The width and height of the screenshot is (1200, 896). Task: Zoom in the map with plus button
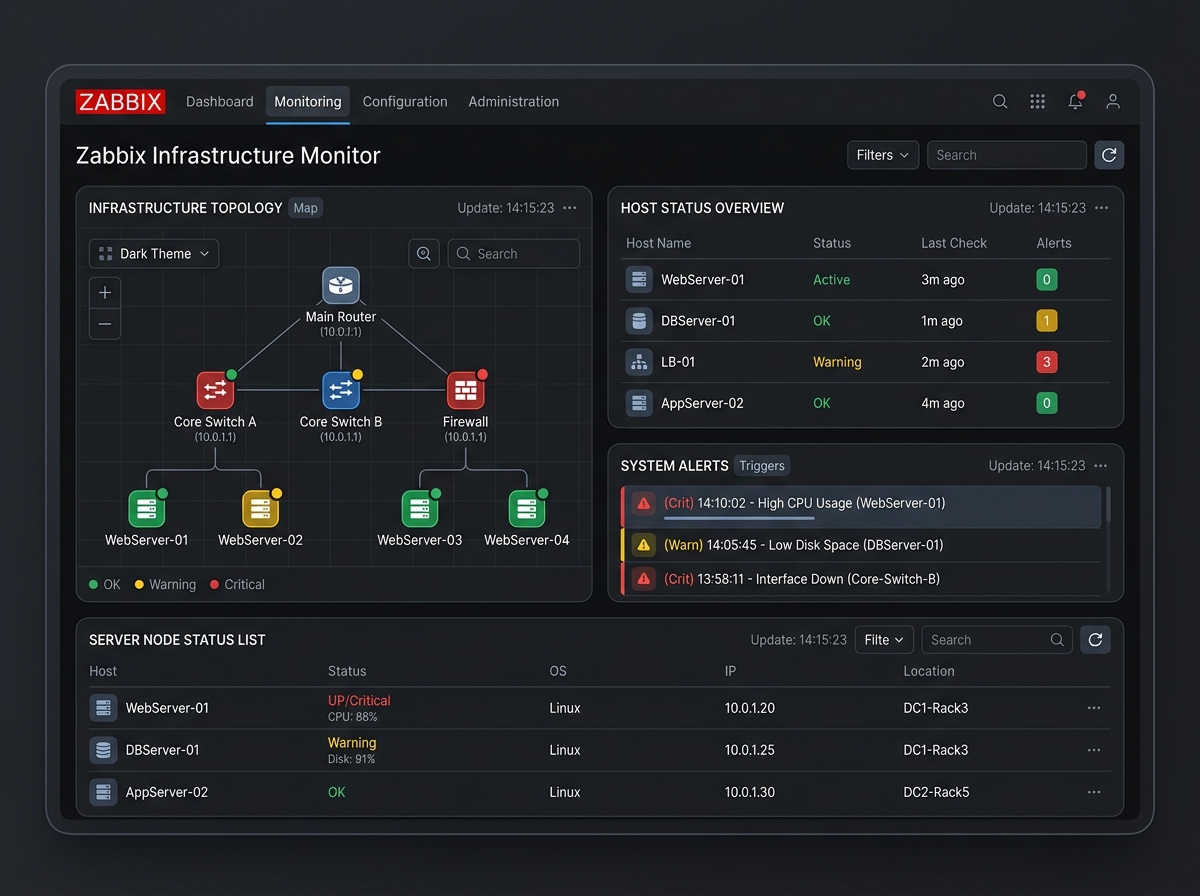[105, 292]
